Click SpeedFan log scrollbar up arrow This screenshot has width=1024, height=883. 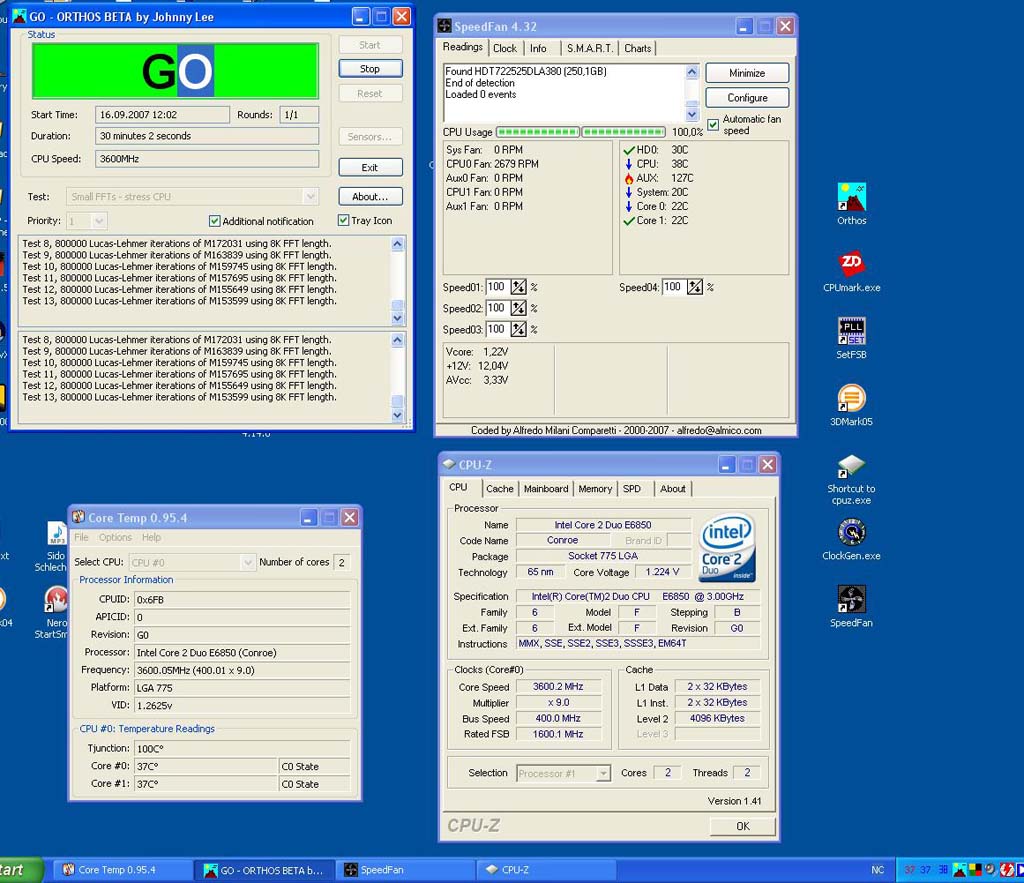[692, 72]
